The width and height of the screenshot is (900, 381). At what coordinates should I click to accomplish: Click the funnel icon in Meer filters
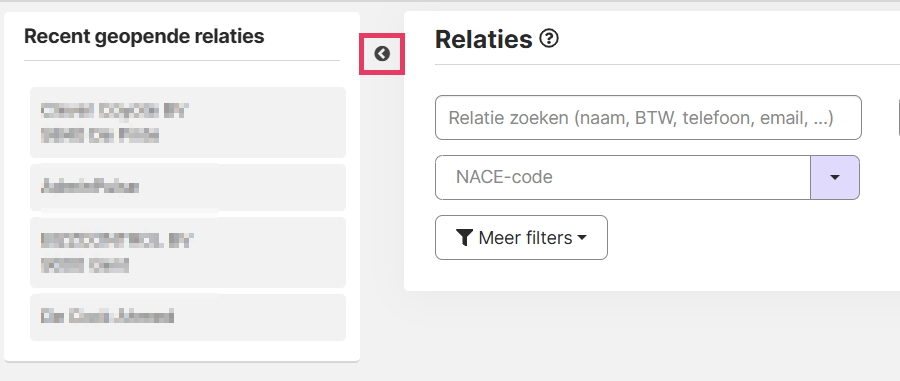[x=465, y=238]
